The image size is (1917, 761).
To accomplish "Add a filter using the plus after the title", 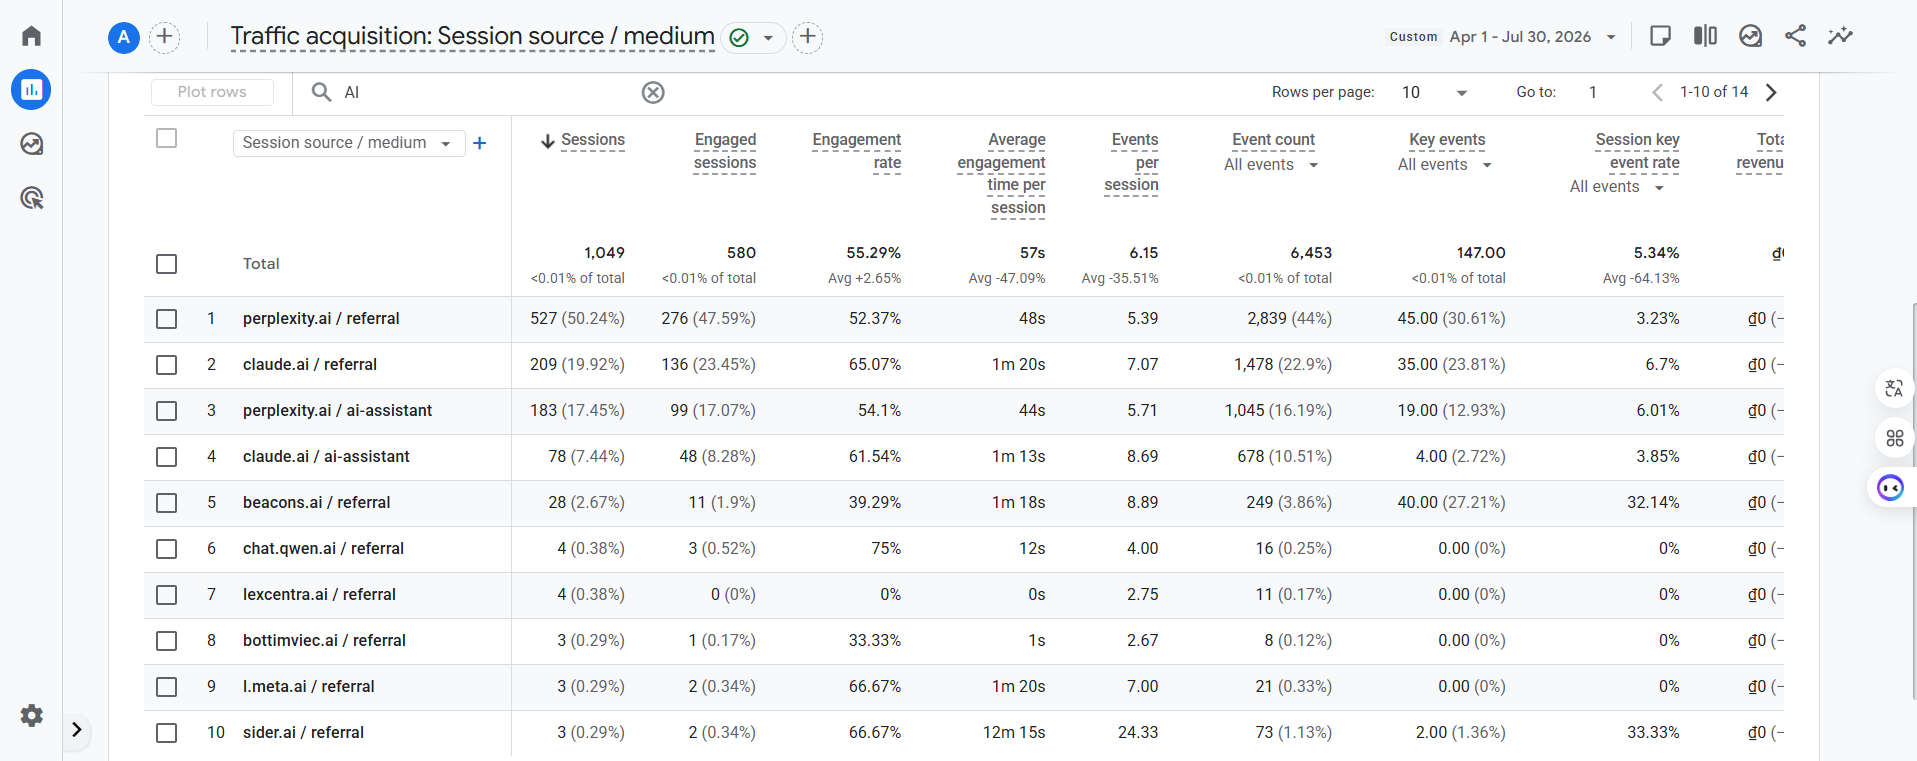I will click(807, 38).
